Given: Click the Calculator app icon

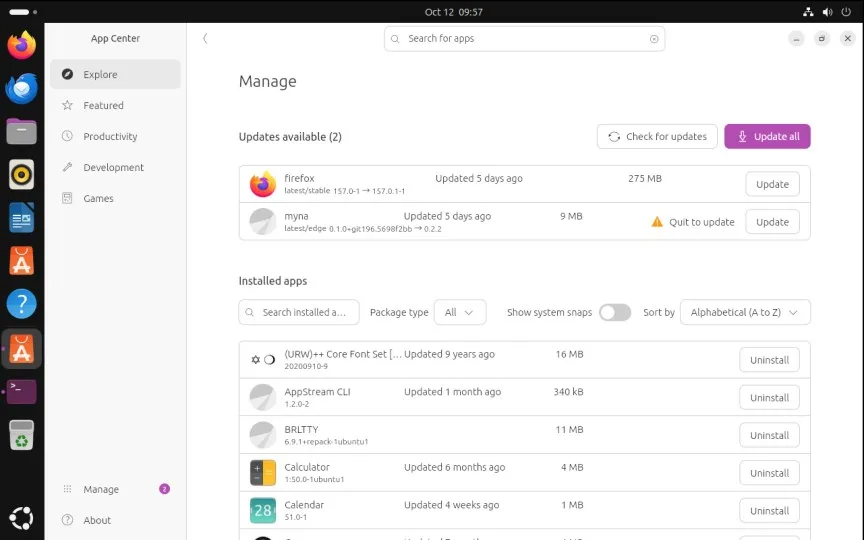Looking at the screenshot, I should click(x=263, y=473).
